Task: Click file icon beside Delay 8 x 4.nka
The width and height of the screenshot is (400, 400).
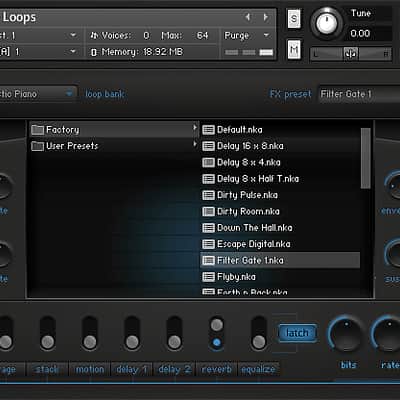Action: 208,162
